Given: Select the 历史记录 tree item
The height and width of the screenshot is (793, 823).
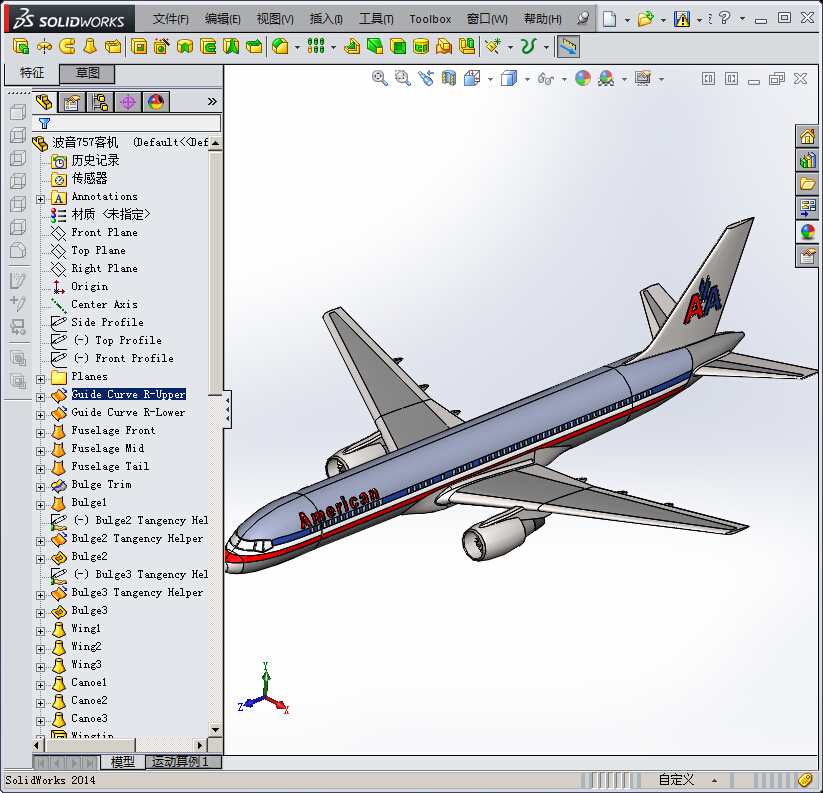Looking at the screenshot, I should click(x=95, y=160).
